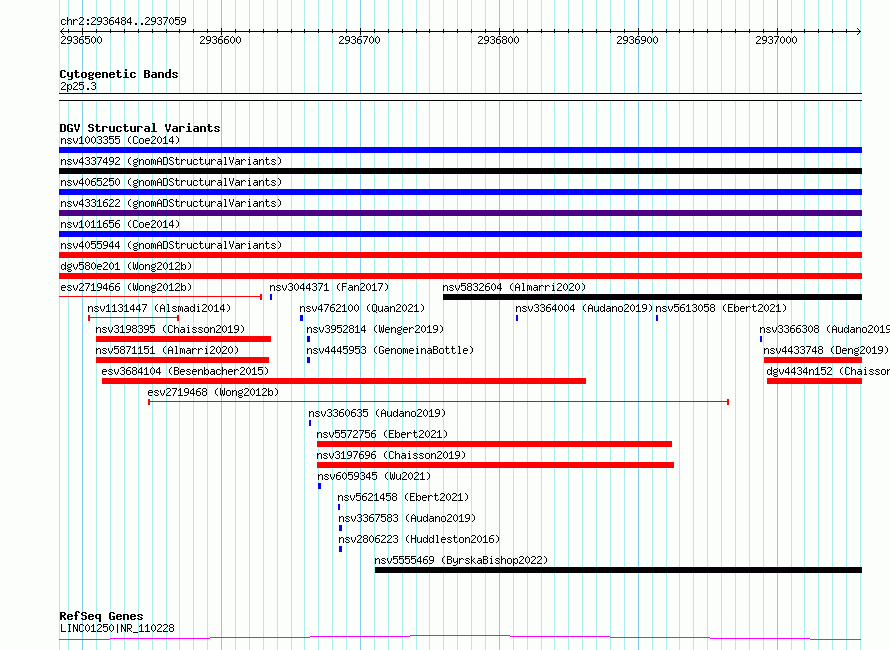Click the nsv4331622 variant label

coord(171,203)
